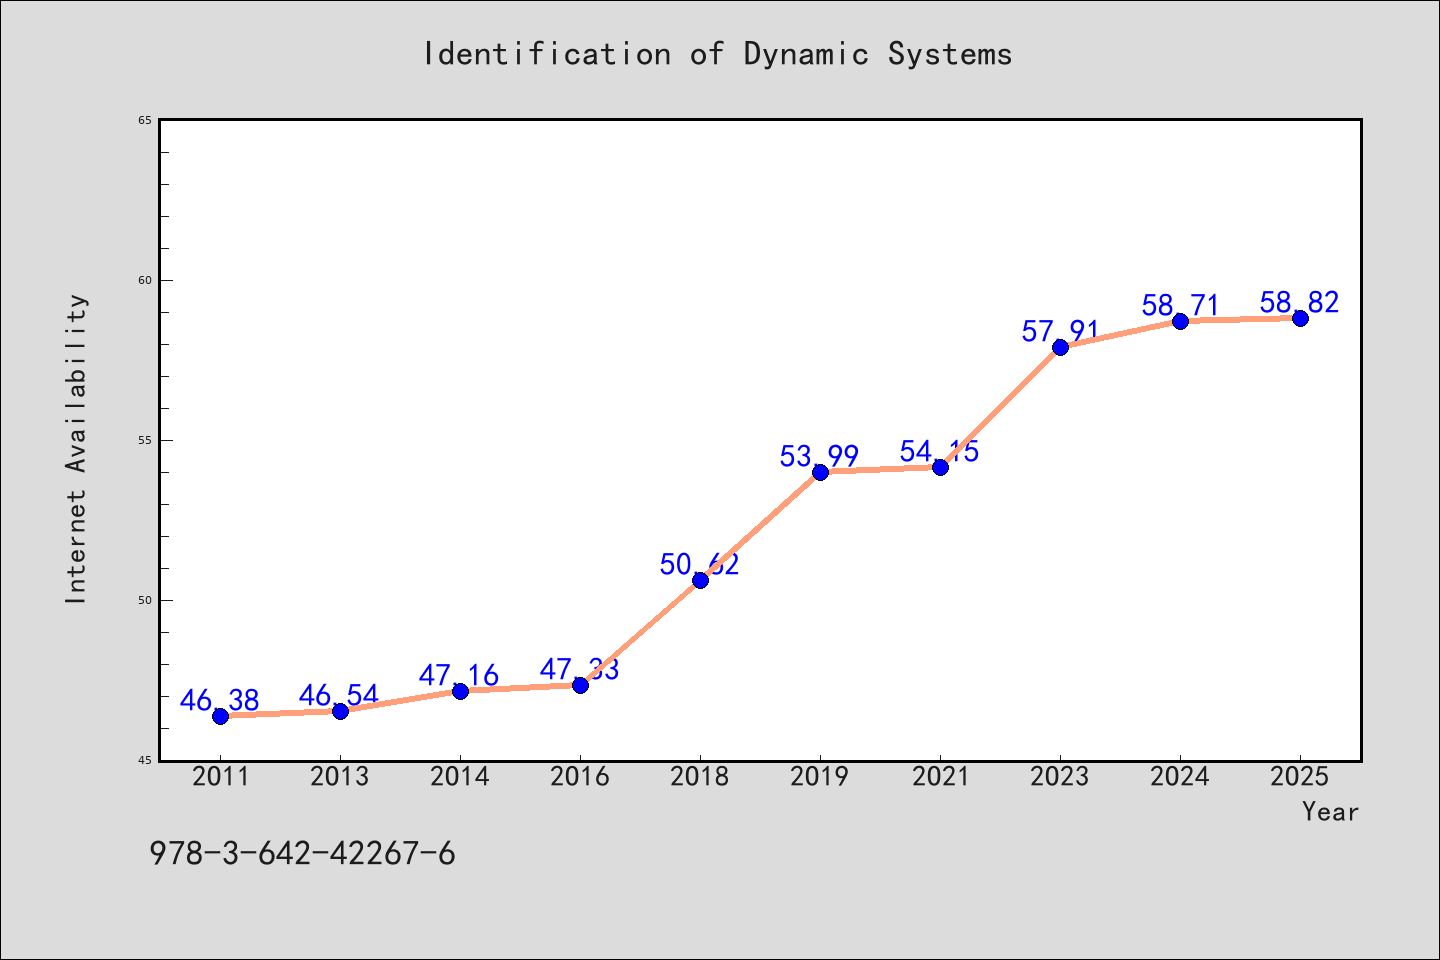
Task: Select the 2025 data point marker
Action: pos(1300,318)
